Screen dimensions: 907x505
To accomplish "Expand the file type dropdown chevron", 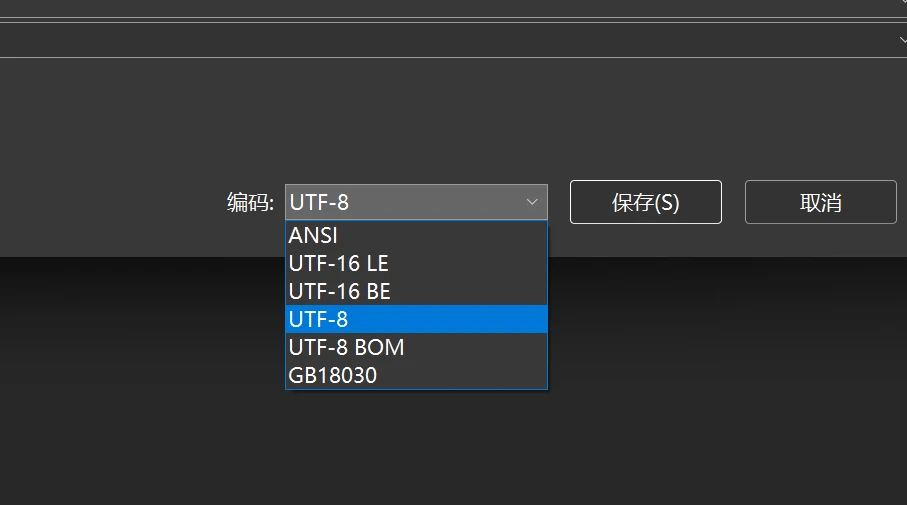I will (x=900, y=40).
